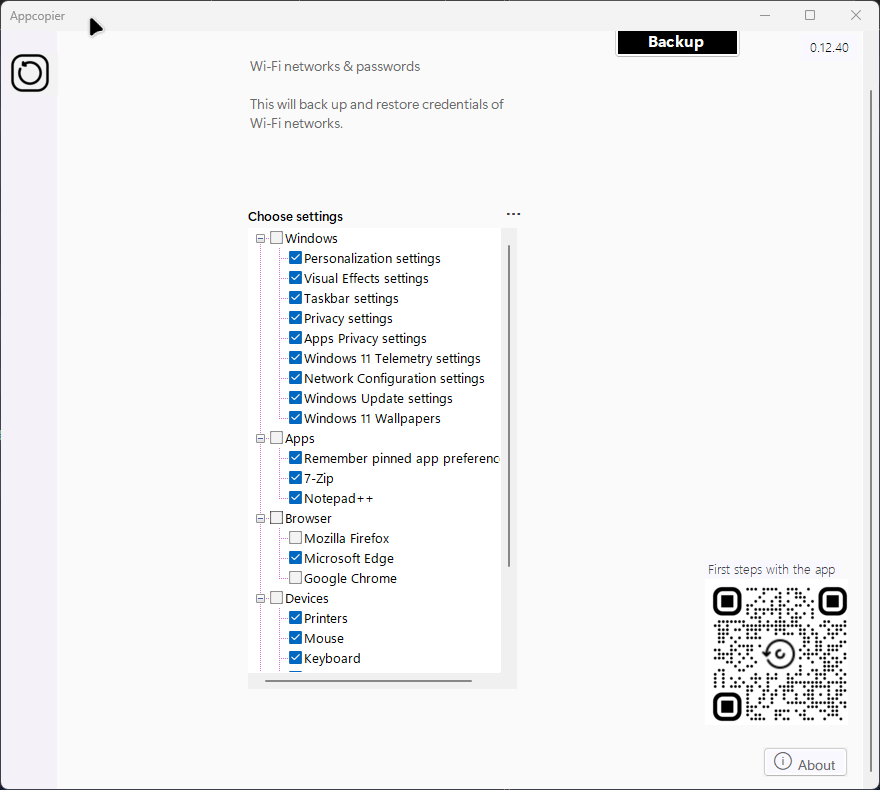Click the Wi-Fi networks & passwords heading
This screenshot has height=790, width=880.
point(335,66)
